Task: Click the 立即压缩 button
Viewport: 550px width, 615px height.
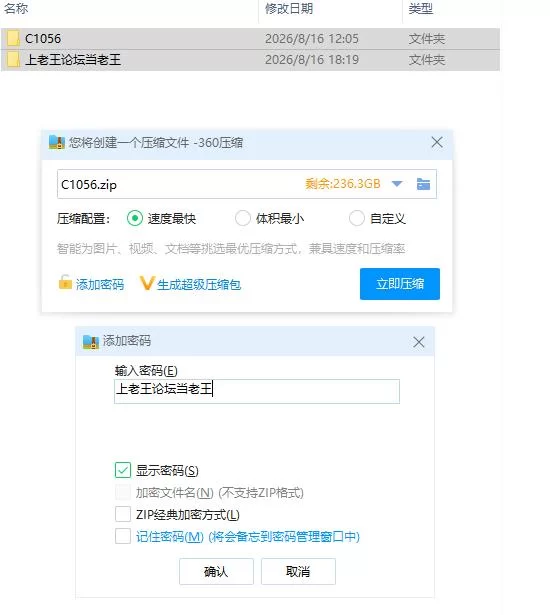Action: coord(400,284)
